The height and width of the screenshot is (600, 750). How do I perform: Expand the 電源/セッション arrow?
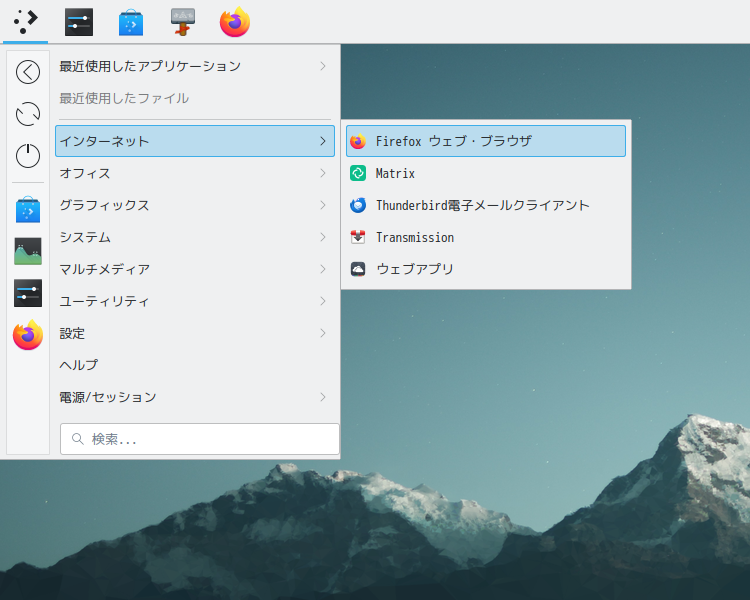(x=323, y=397)
